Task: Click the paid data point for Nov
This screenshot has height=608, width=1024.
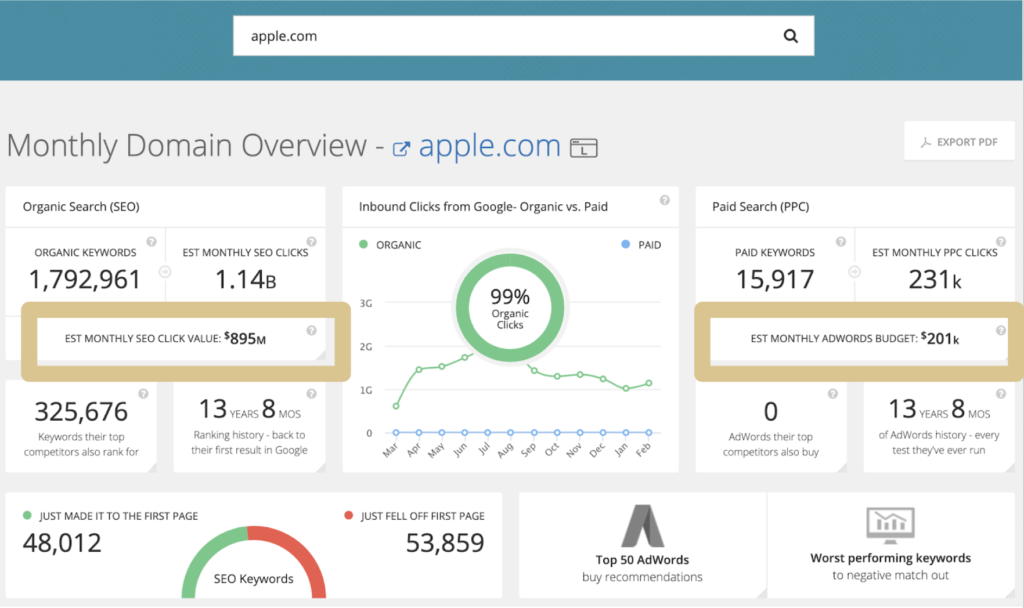Action: pyautogui.click(x=580, y=432)
